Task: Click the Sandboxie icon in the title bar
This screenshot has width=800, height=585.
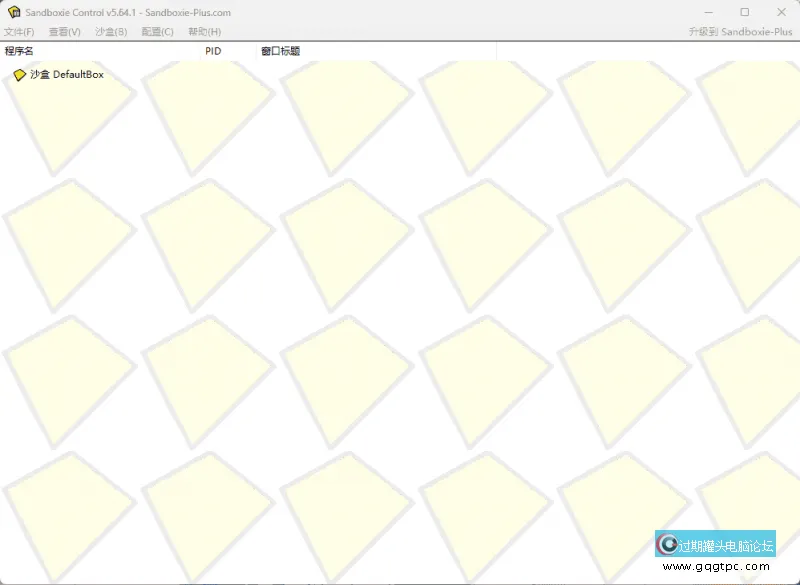Action: 11,11
